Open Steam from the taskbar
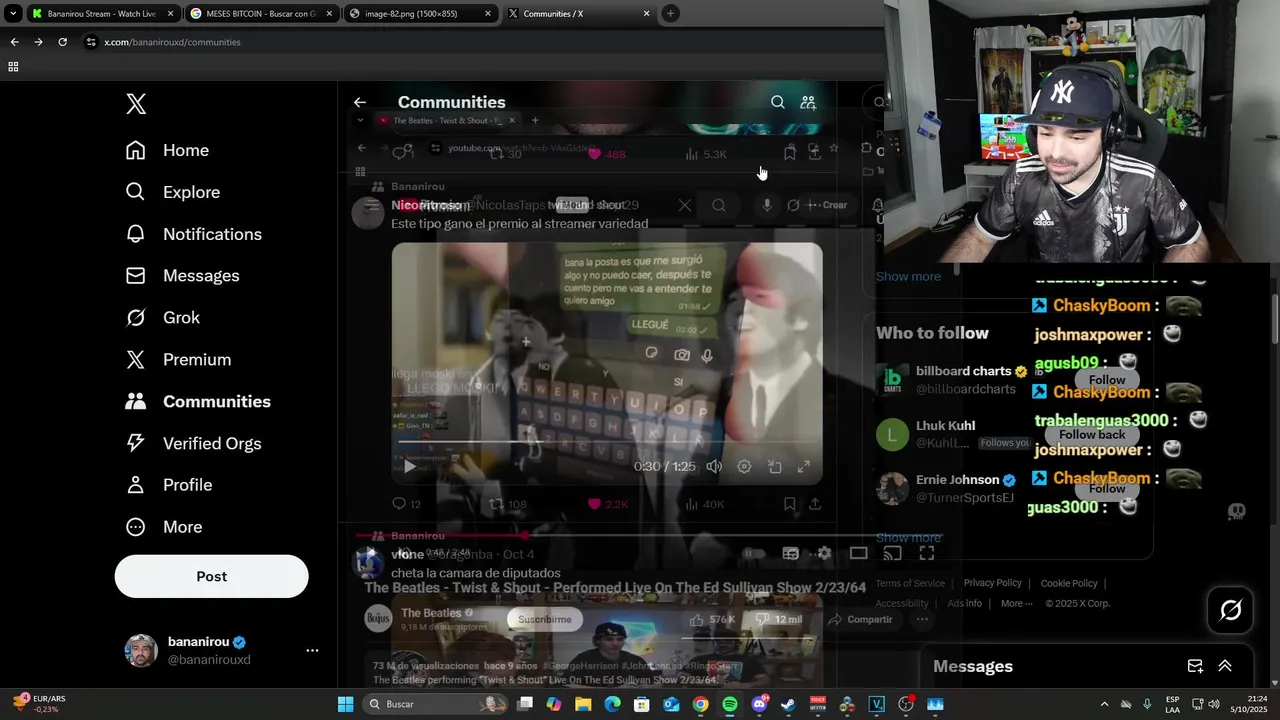Image resolution: width=1280 pixels, height=720 pixels. pyautogui.click(x=788, y=704)
